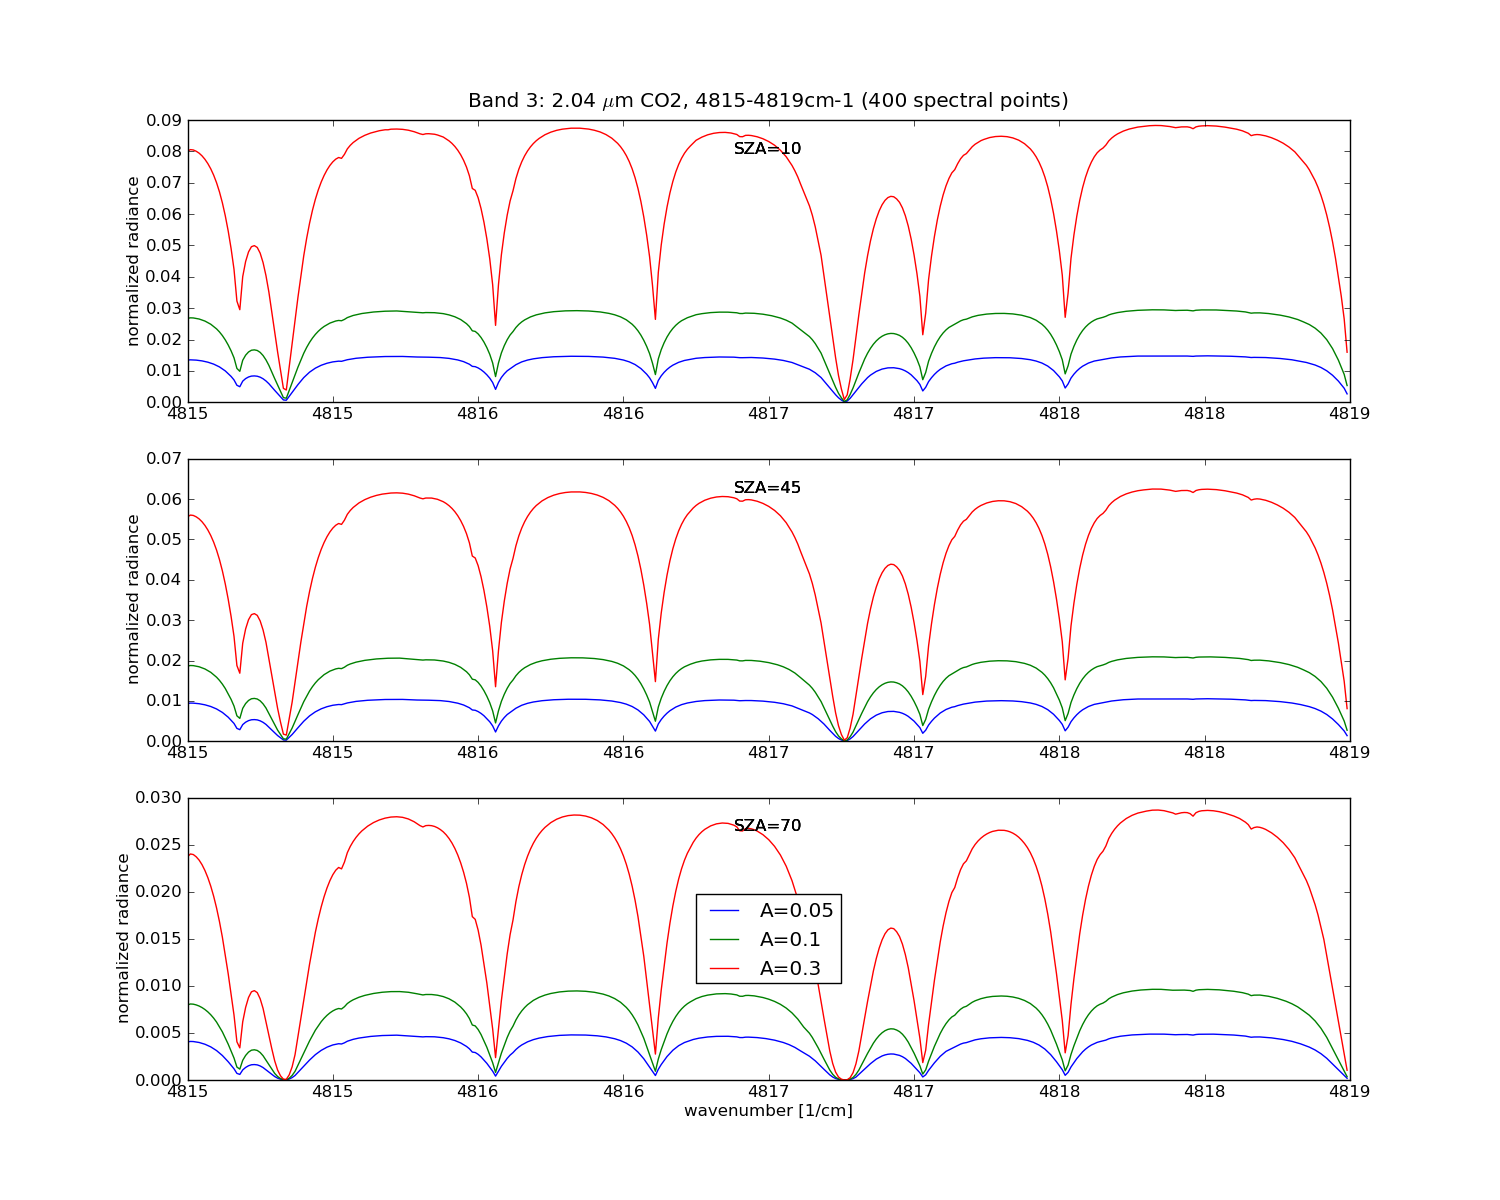Click 'normalized radiance' label of the SZA=70 plot

[x=124, y=938]
